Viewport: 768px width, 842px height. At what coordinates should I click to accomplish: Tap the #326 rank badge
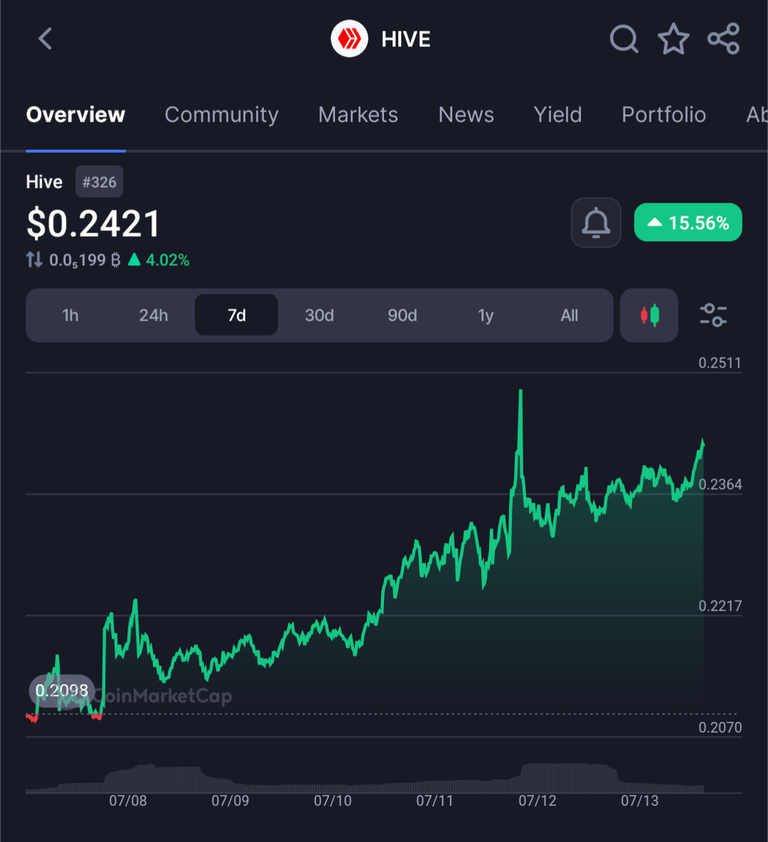[99, 182]
